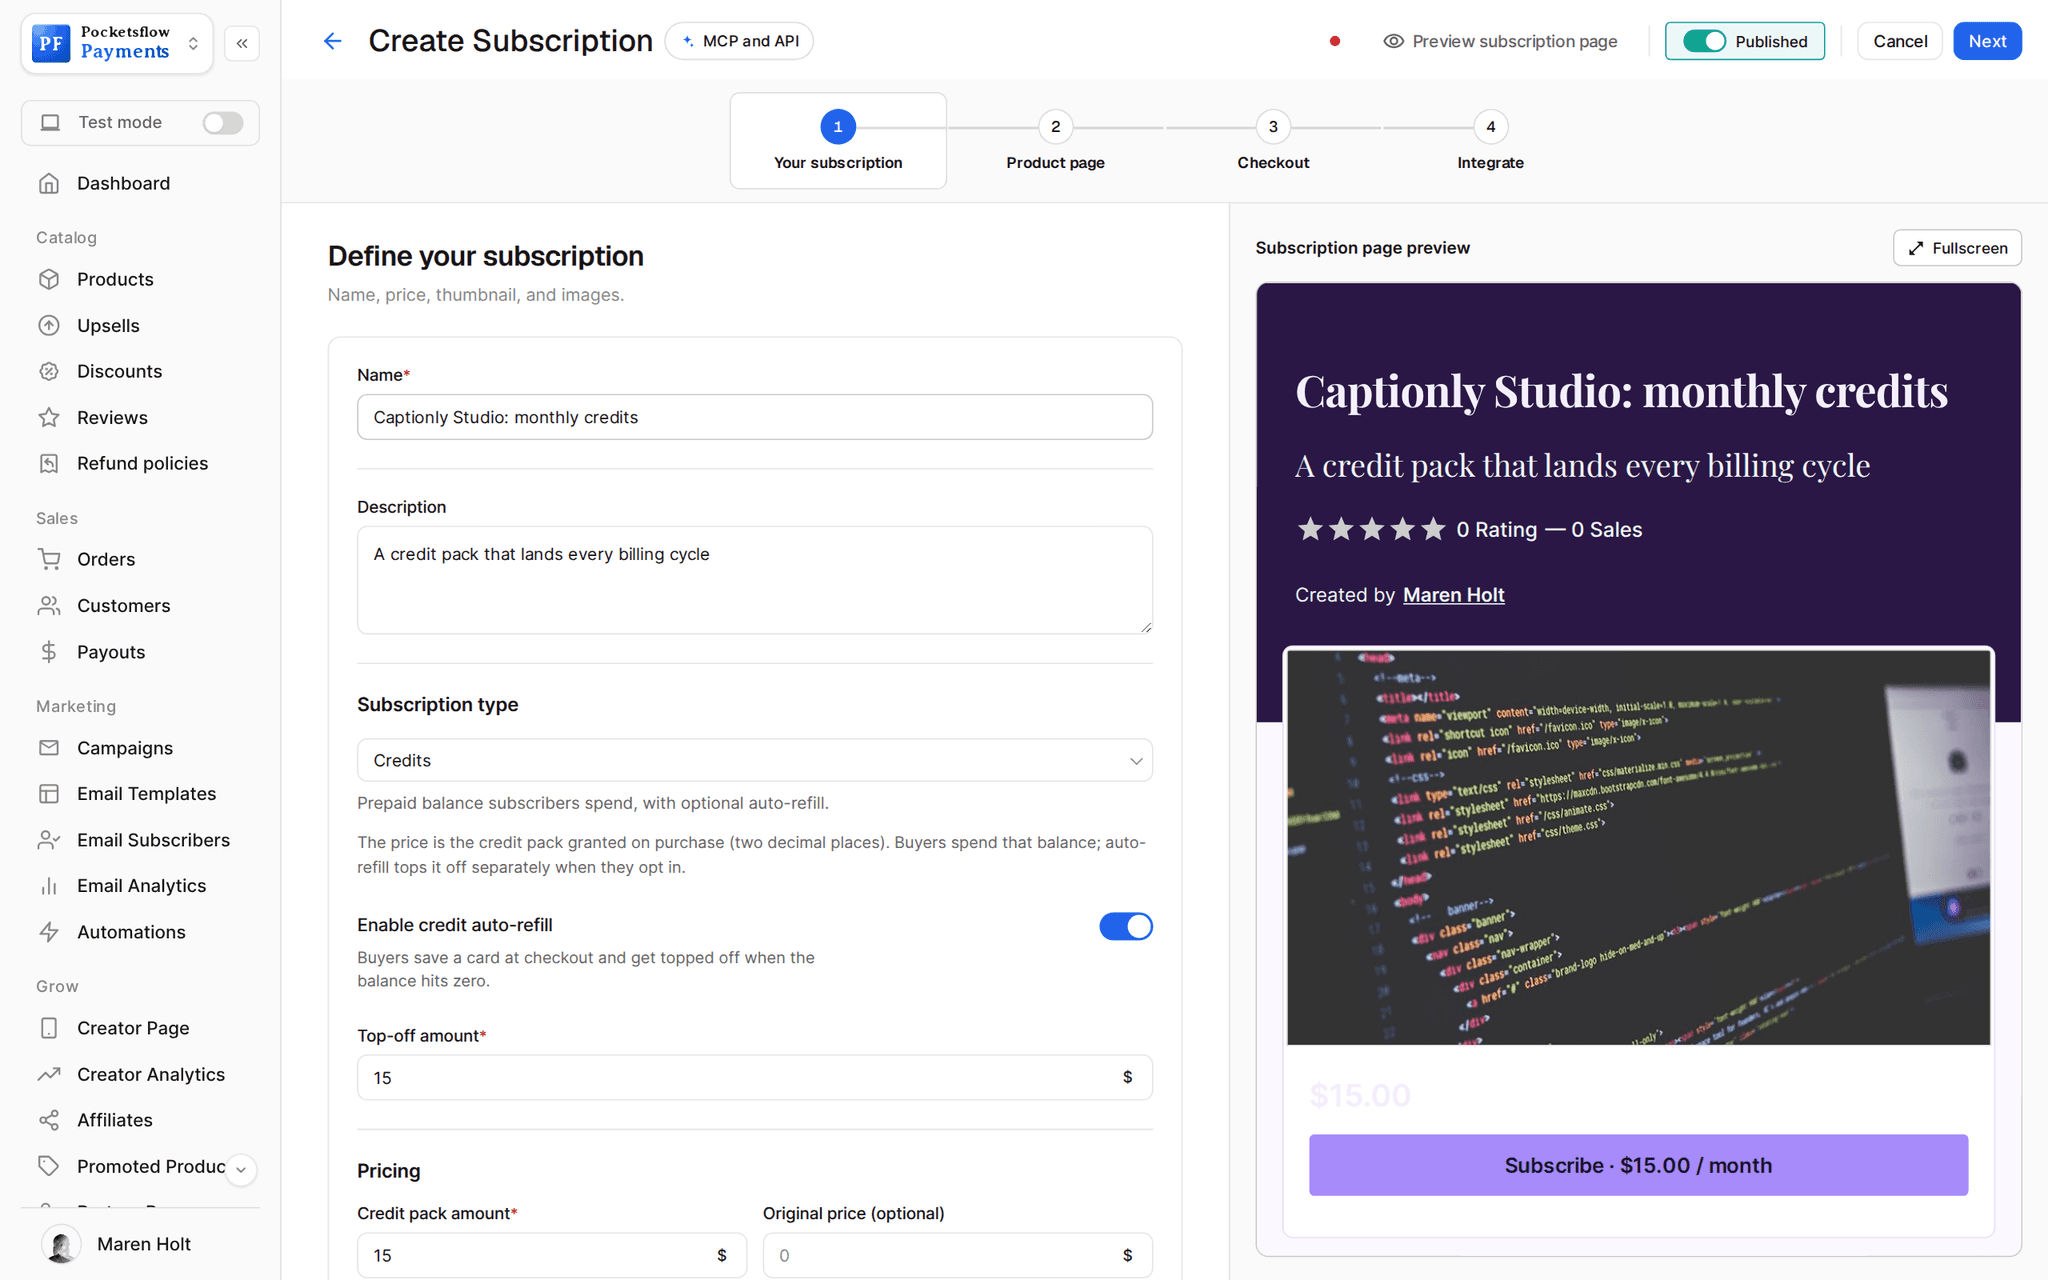Select step 1 Your subscription

[x=838, y=141]
